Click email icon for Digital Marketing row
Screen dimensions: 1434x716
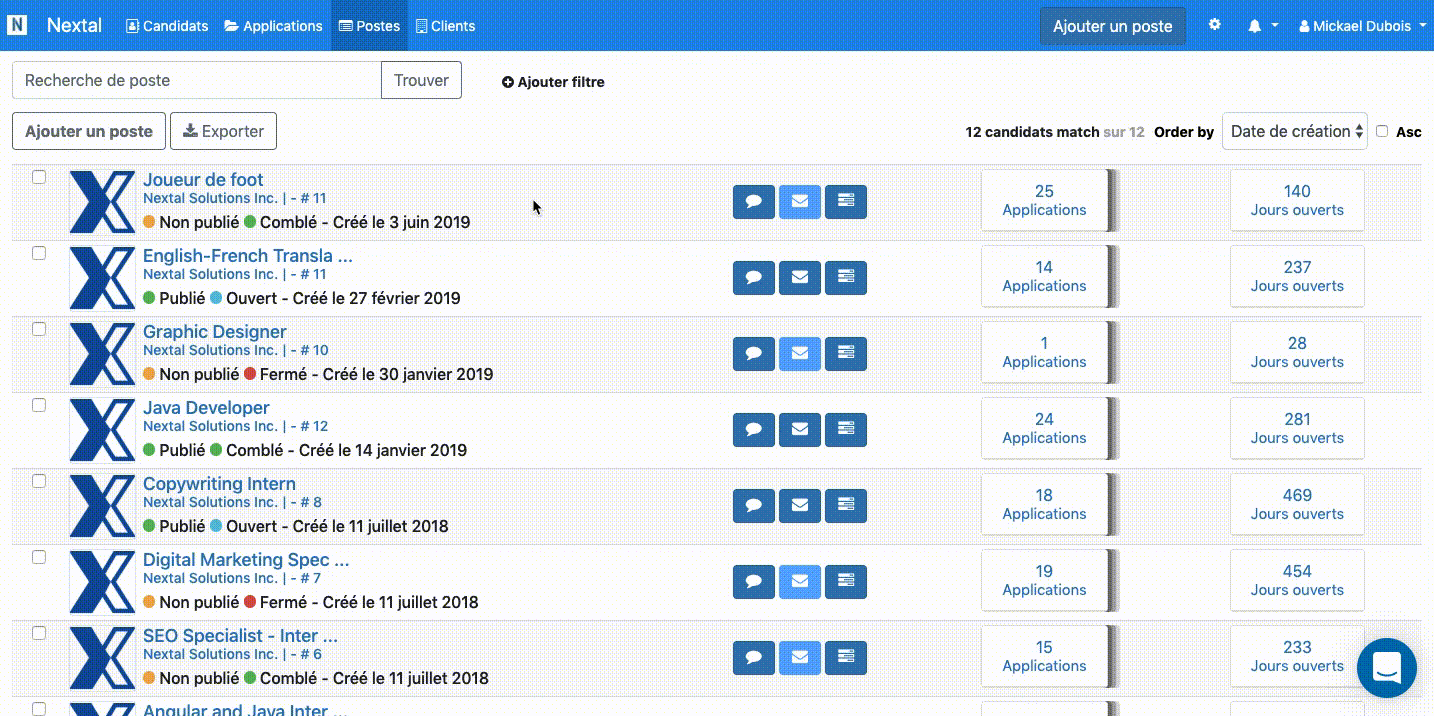click(800, 582)
